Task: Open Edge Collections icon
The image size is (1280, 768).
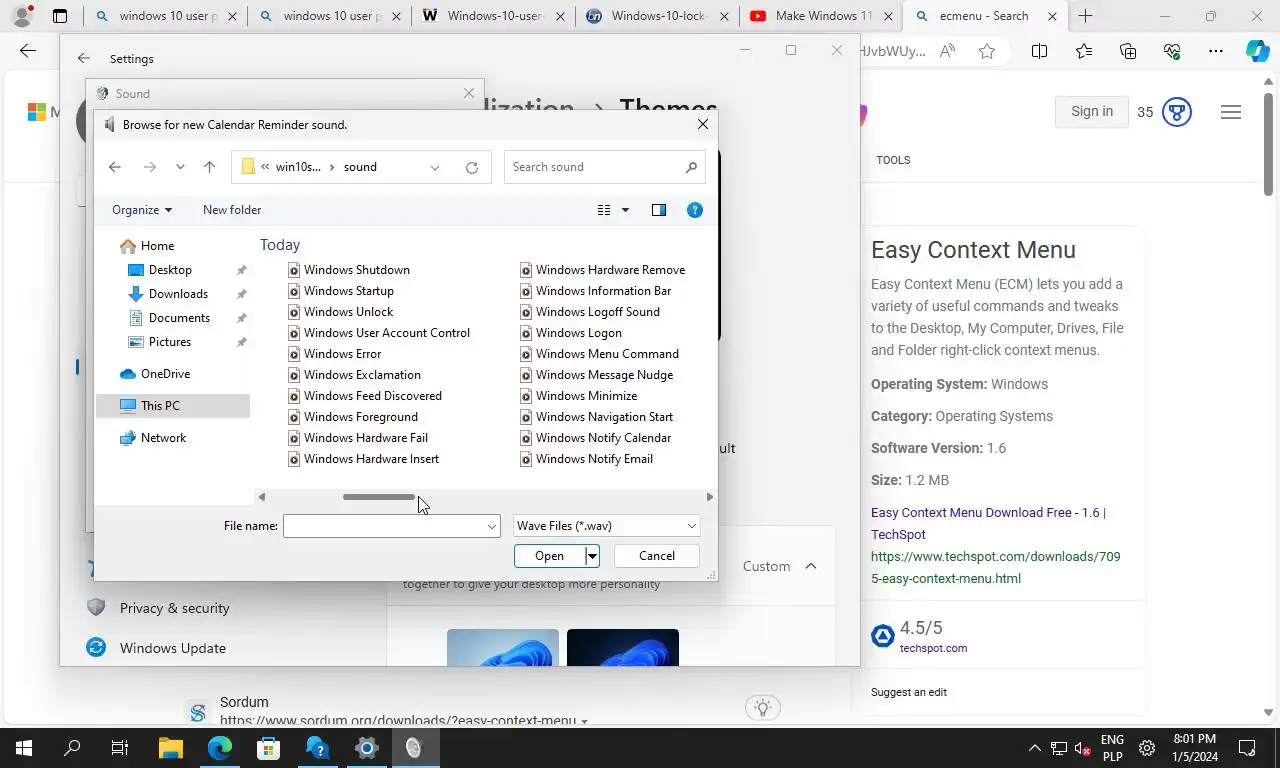Action: pos(1128,52)
